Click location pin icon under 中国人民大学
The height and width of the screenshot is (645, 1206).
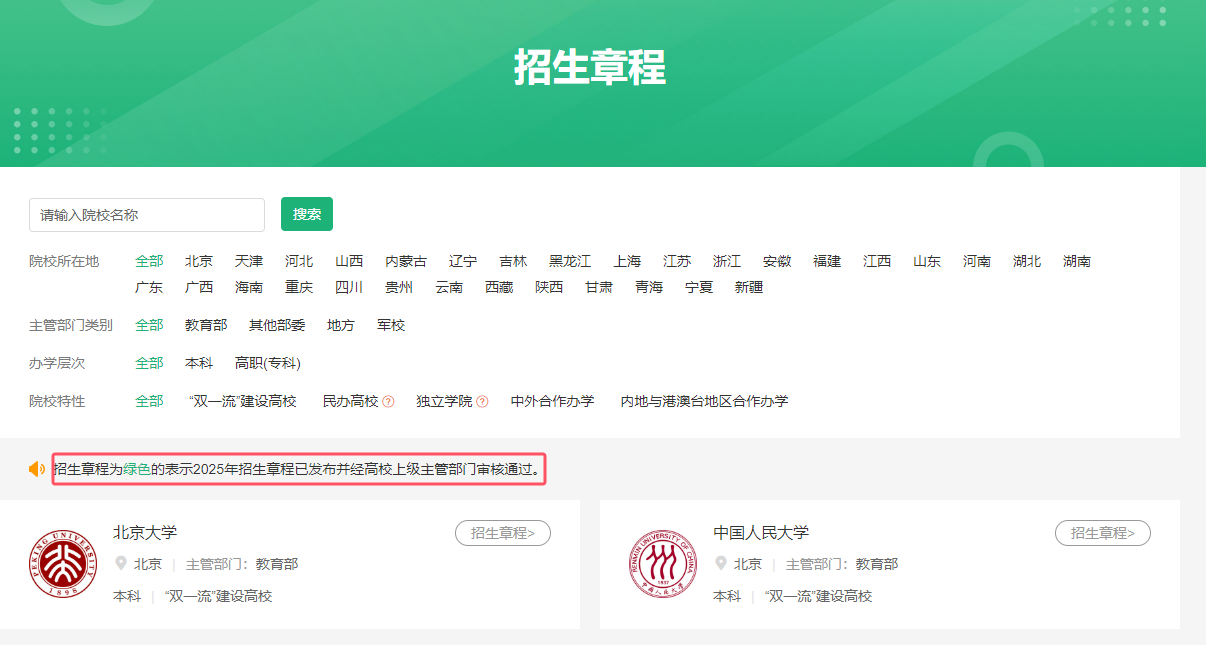click(x=721, y=564)
